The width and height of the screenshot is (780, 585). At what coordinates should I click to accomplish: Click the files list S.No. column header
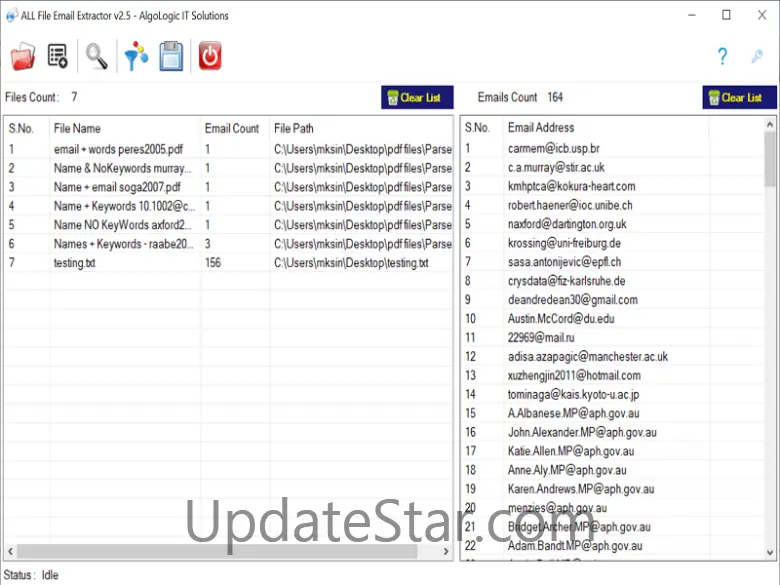[x=21, y=128]
